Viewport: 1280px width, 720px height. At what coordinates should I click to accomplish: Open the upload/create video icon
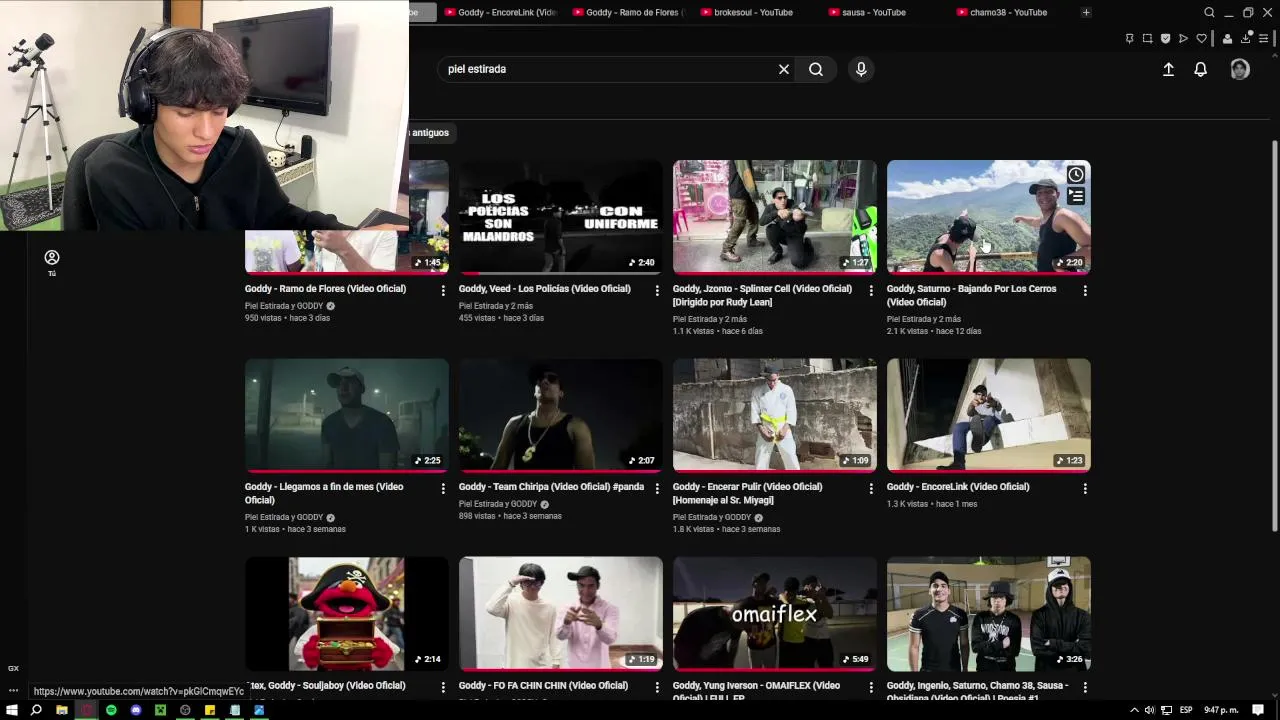[1168, 69]
